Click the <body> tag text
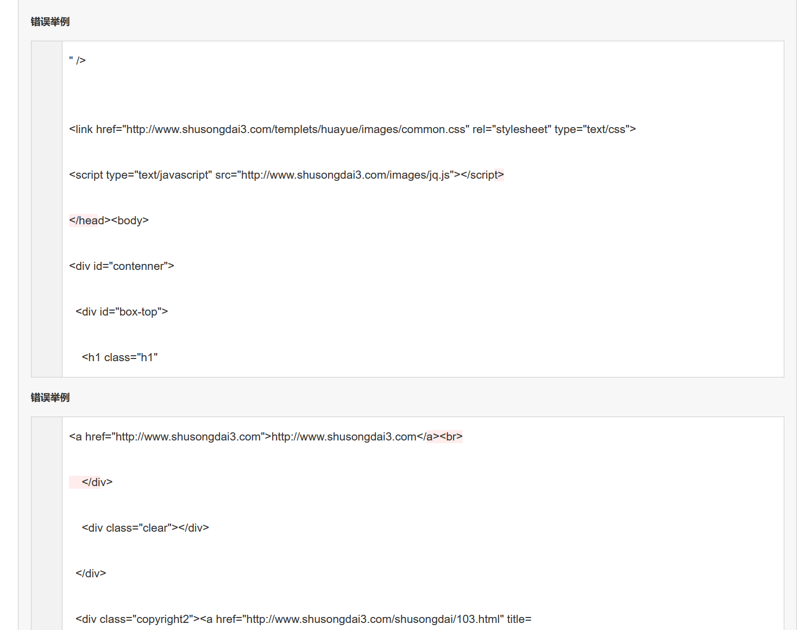This screenshot has width=799, height=630. coord(129,221)
